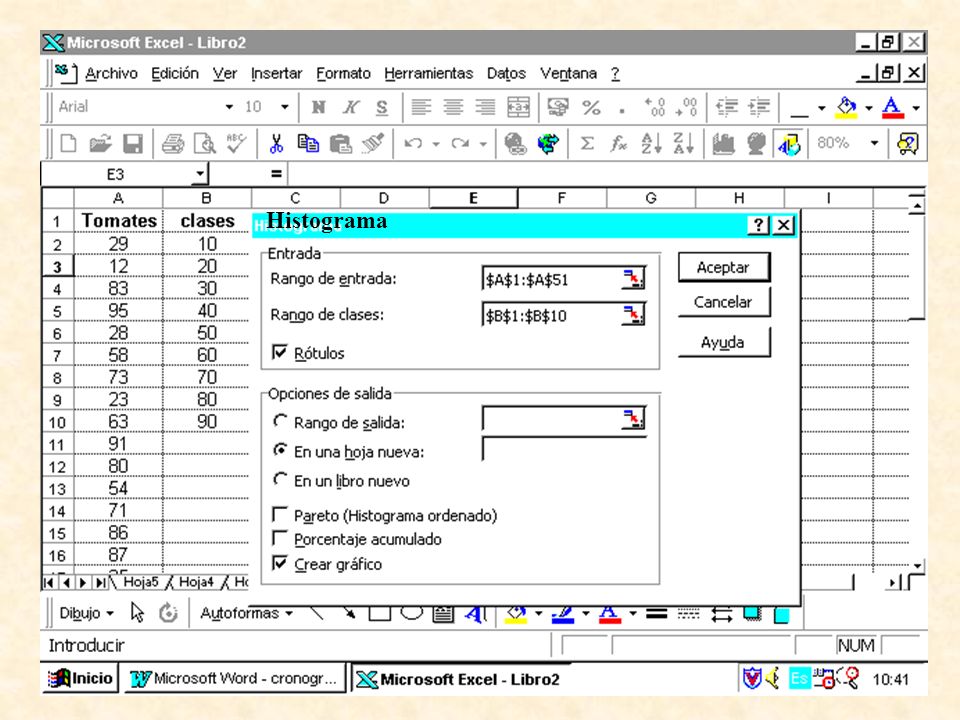Image resolution: width=960 pixels, height=720 pixels.
Task: Apply Currency style icon
Action: click(x=558, y=107)
